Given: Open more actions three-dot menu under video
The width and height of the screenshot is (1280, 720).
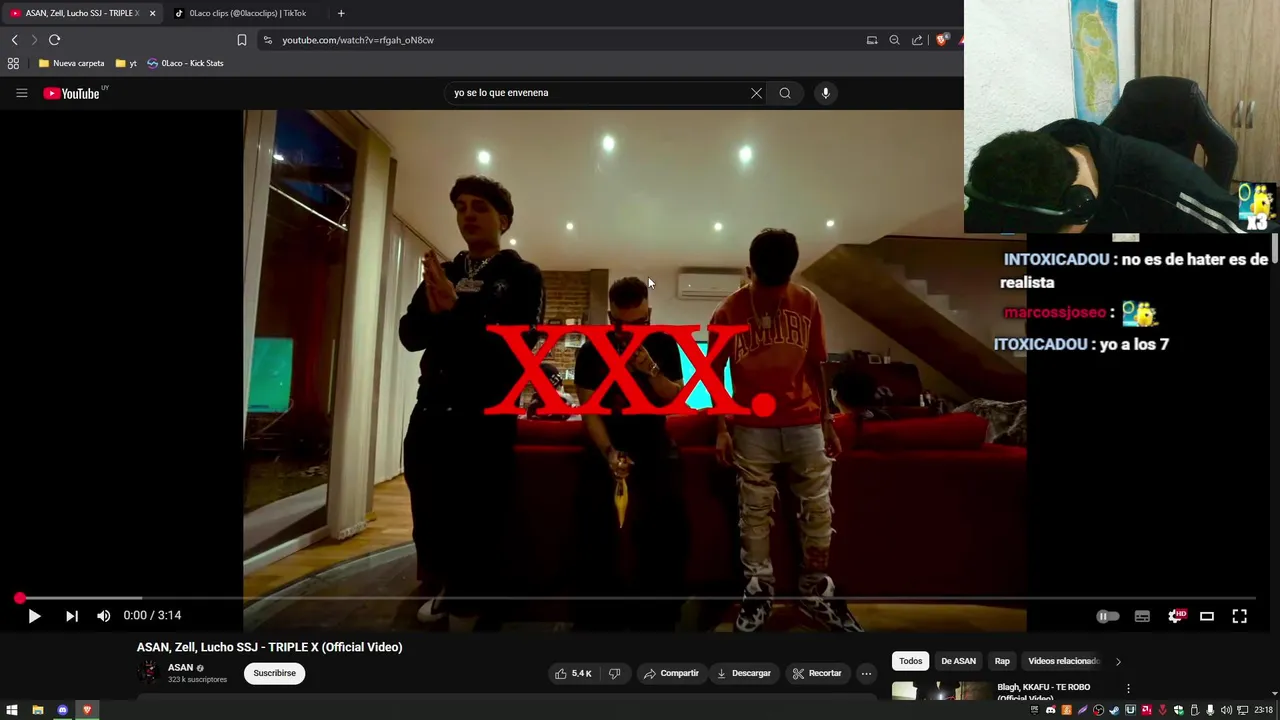Looking at the screenshot, I should (x=866, y=674).
